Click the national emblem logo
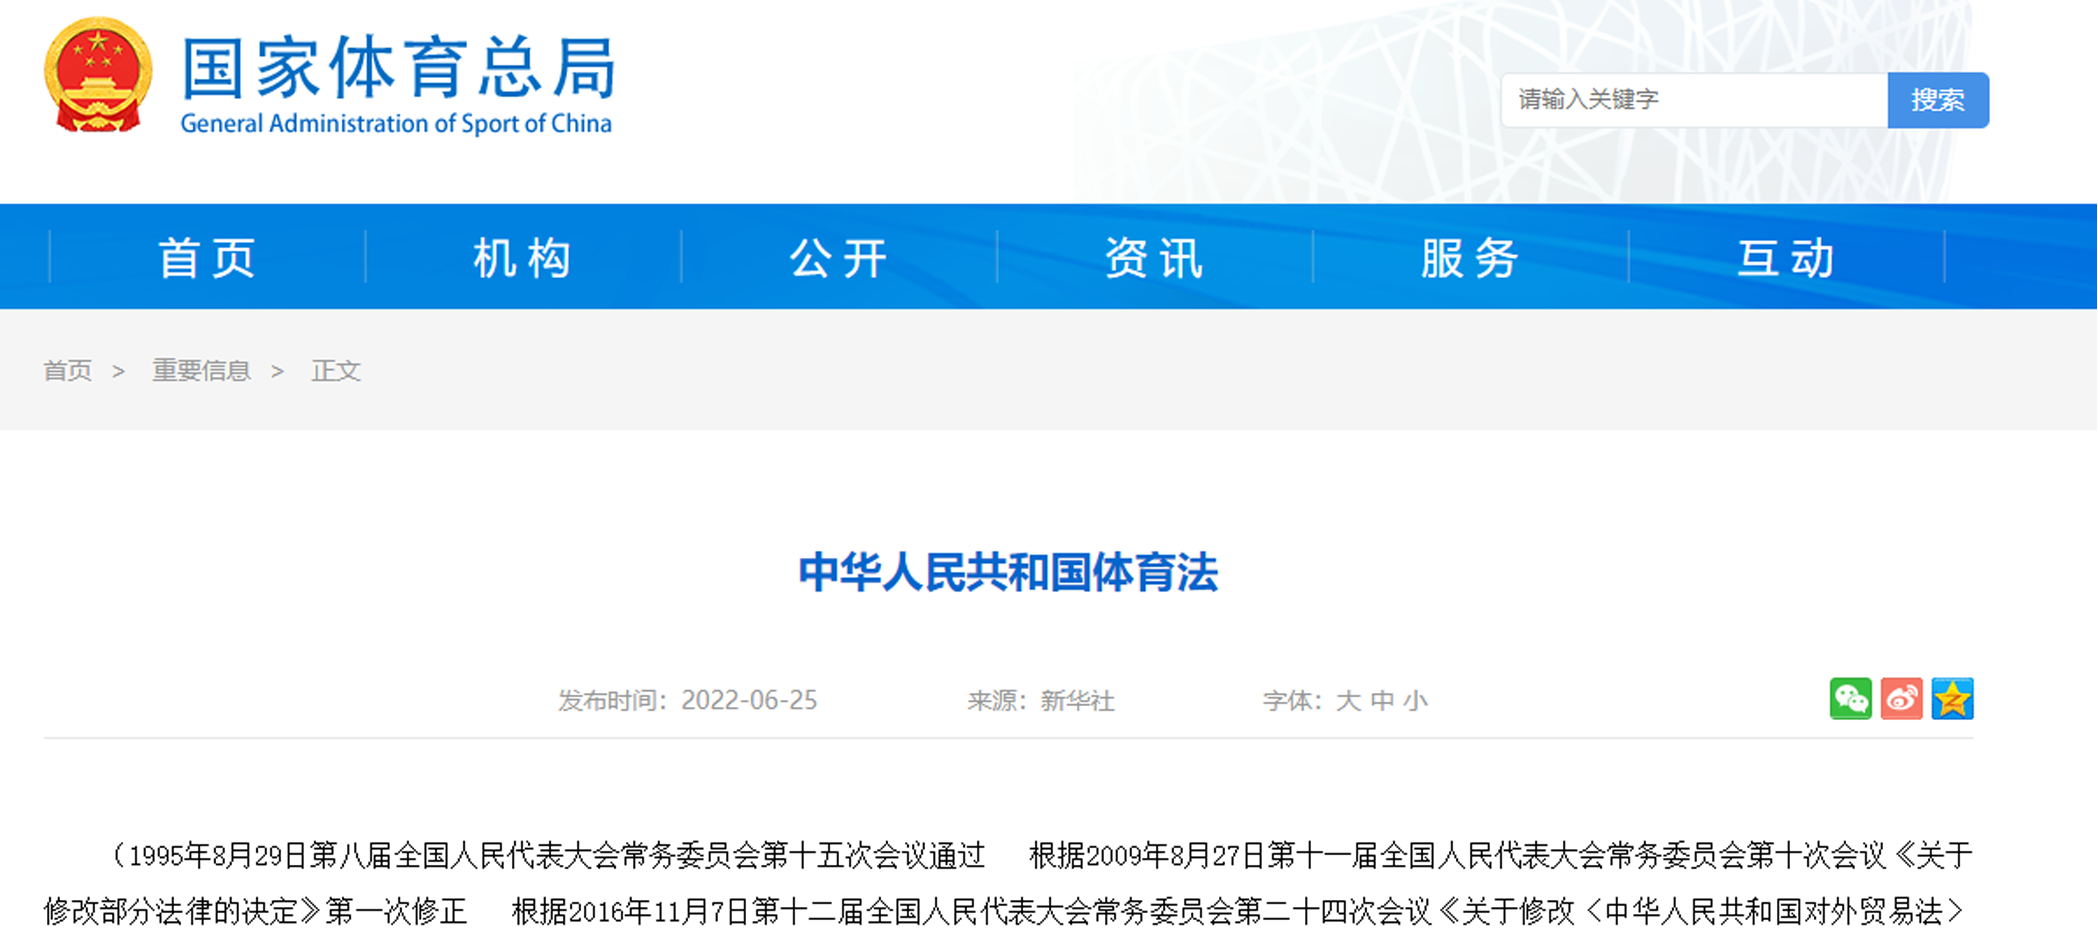The image size is (2098, 944). click(x=100, y=78)
